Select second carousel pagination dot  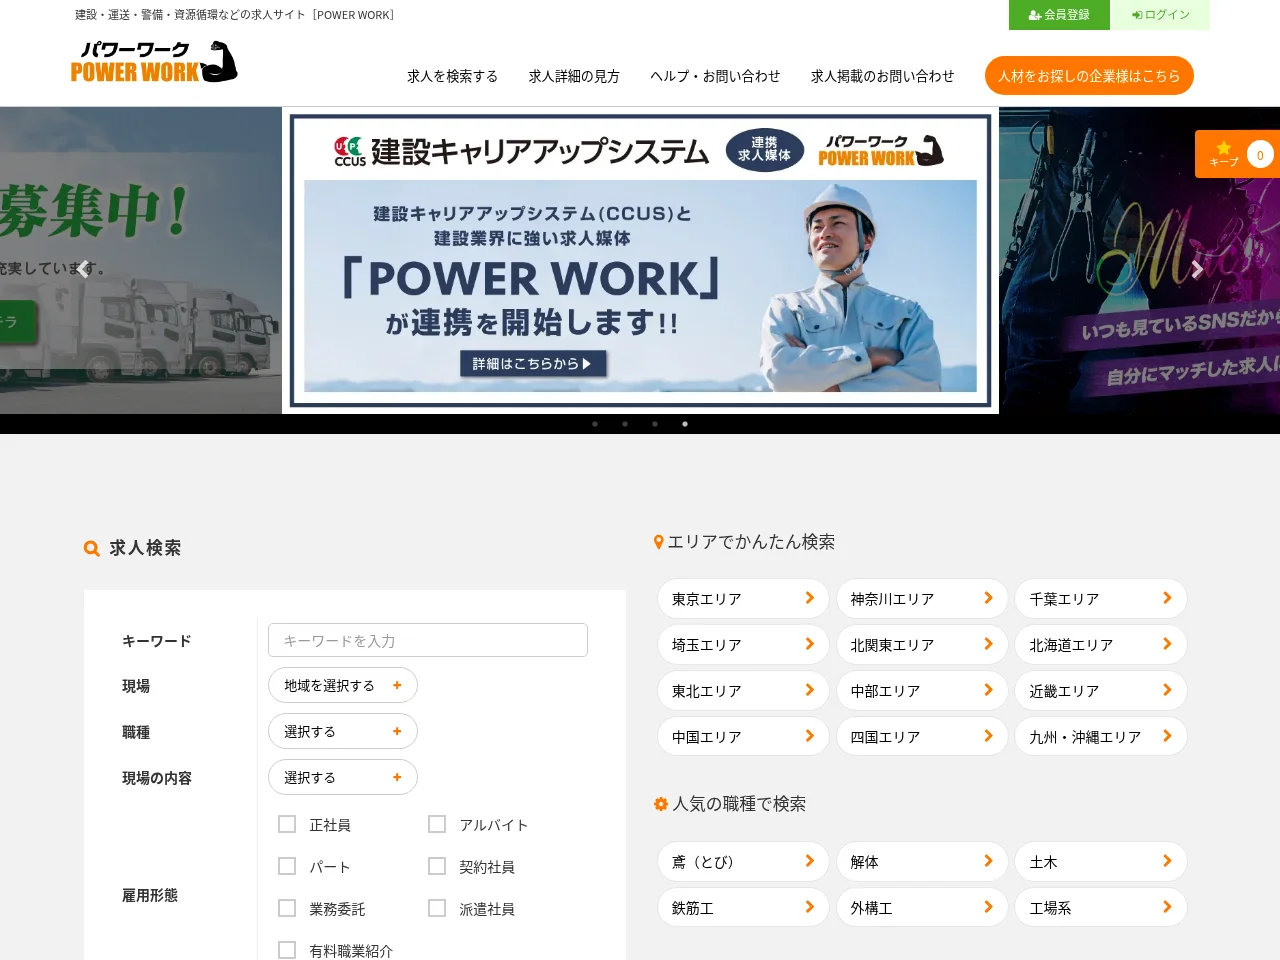point(625,424)
